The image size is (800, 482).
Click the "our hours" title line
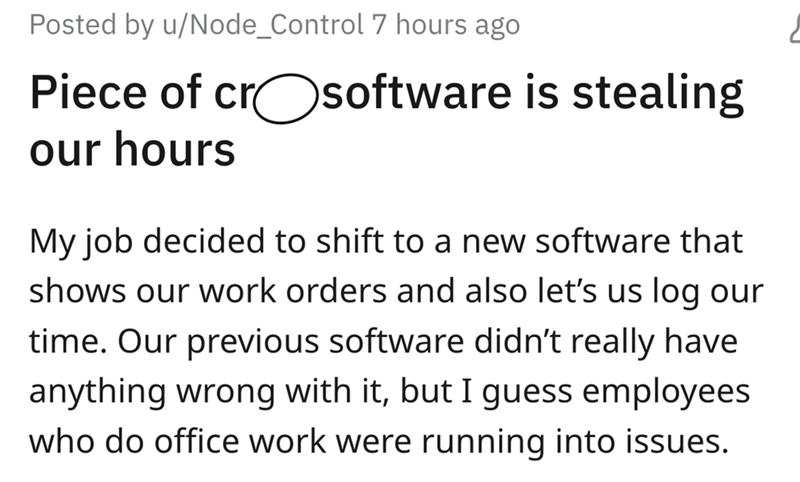(133, 150)
